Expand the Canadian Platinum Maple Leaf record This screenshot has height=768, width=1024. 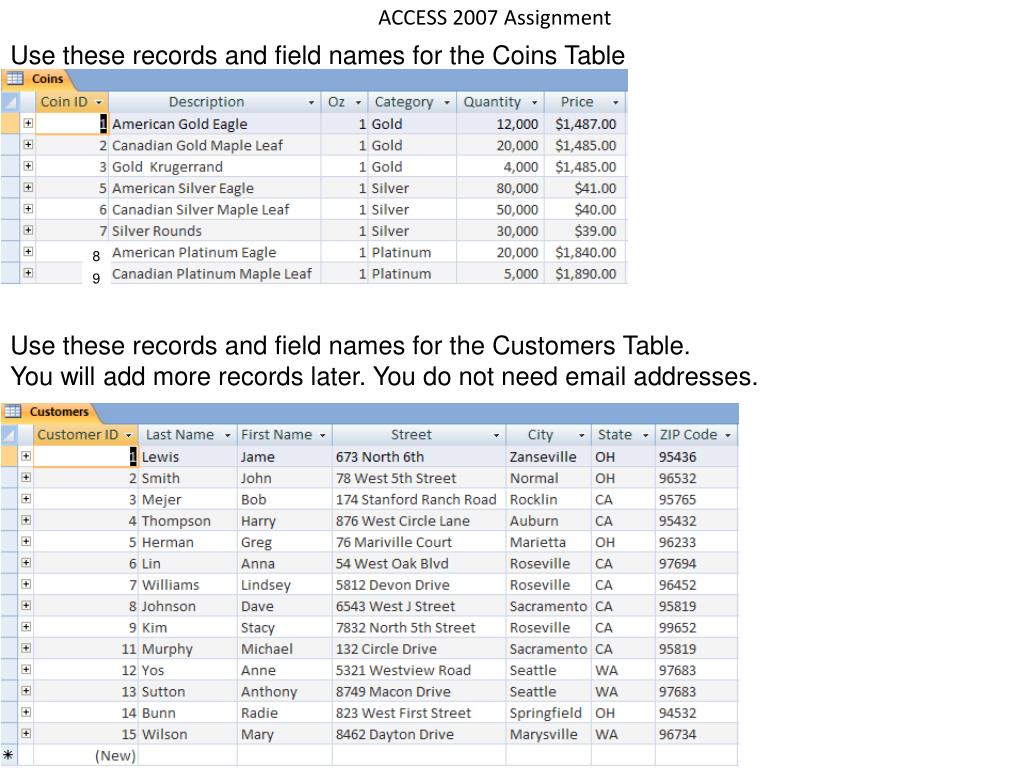(x=28, y=273)
